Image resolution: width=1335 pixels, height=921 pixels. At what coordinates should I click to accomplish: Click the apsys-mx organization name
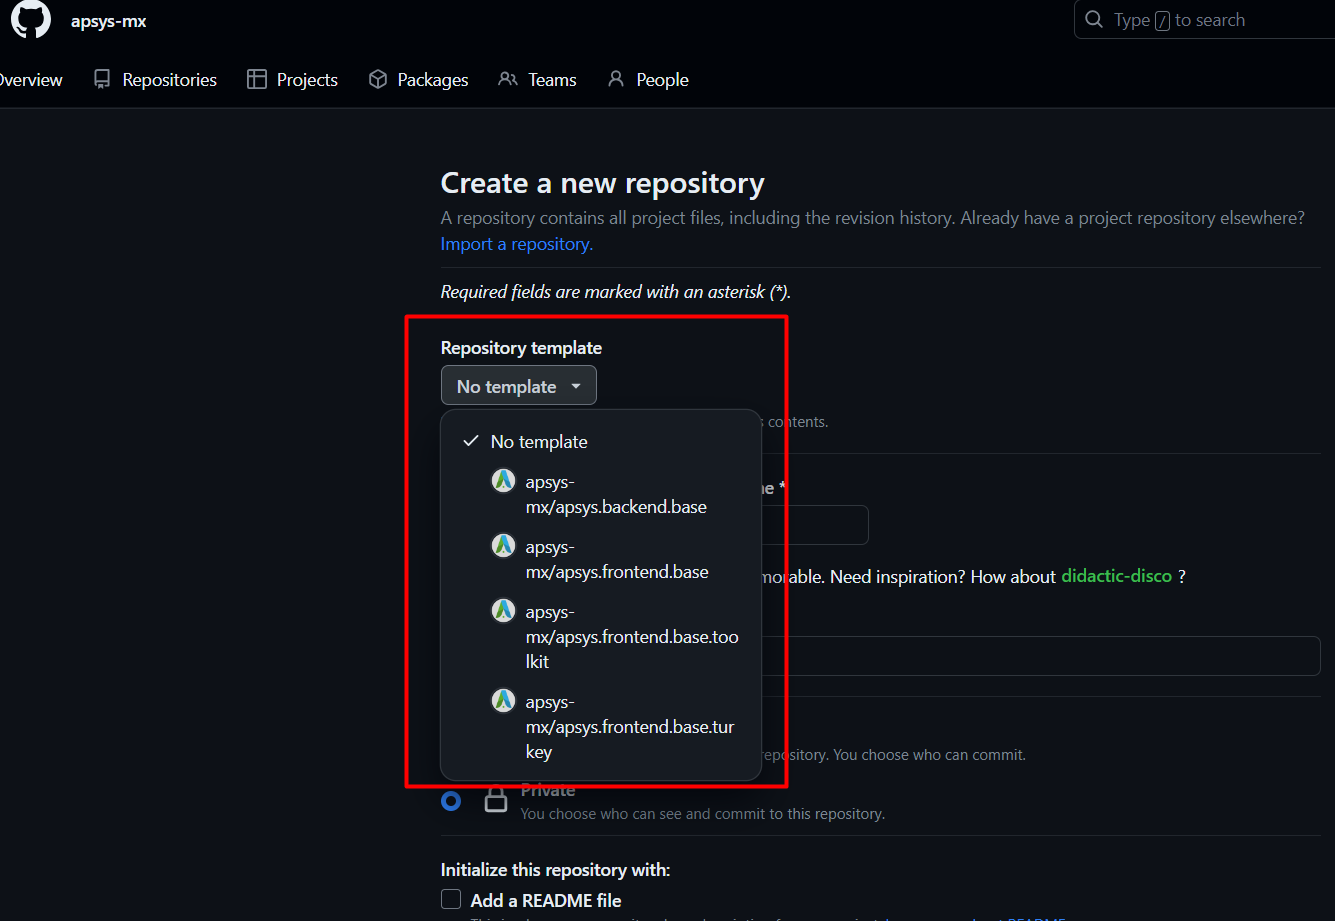click(x=109, y=21)
